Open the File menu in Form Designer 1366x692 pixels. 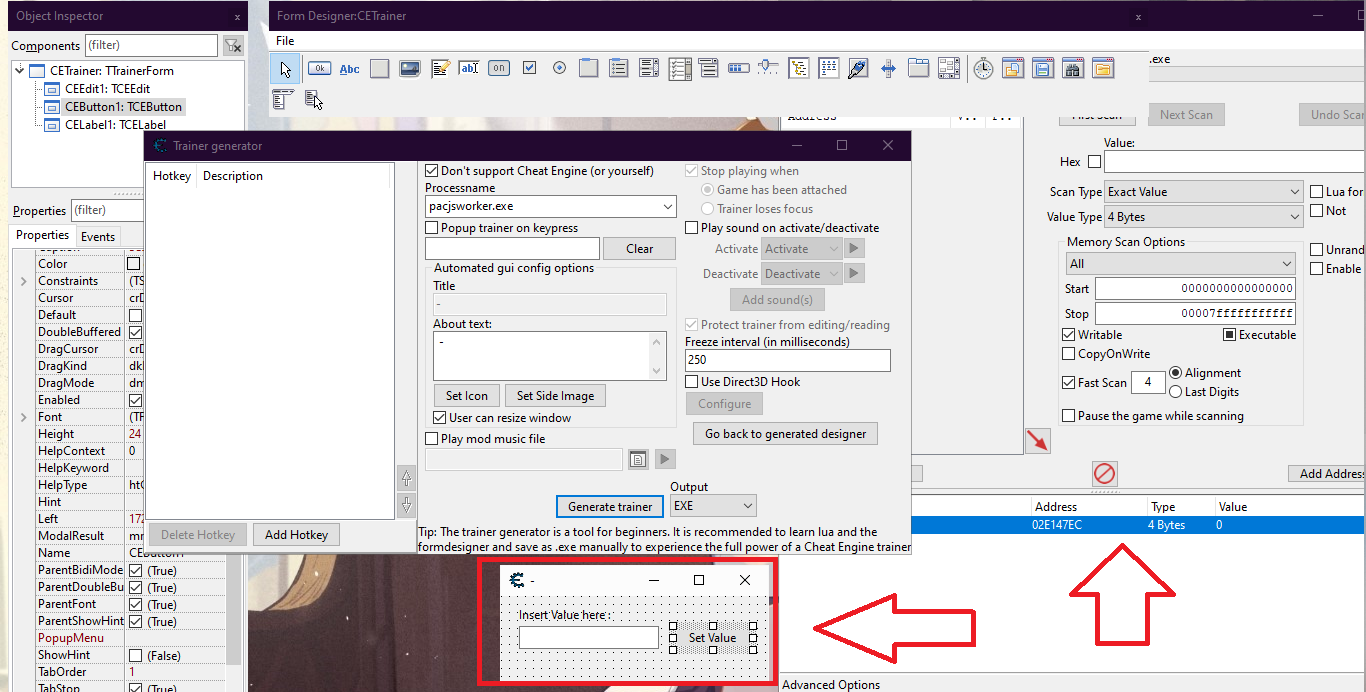285,41
